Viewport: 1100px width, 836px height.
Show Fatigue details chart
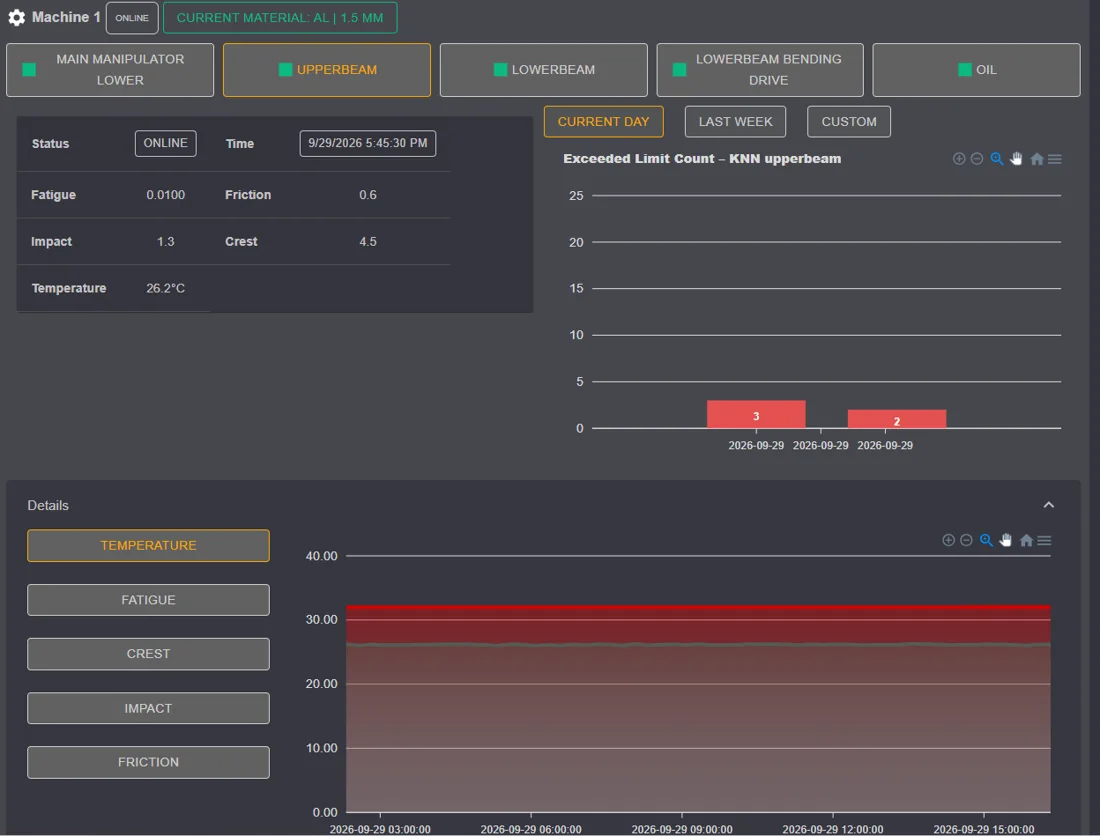point(148,600)
